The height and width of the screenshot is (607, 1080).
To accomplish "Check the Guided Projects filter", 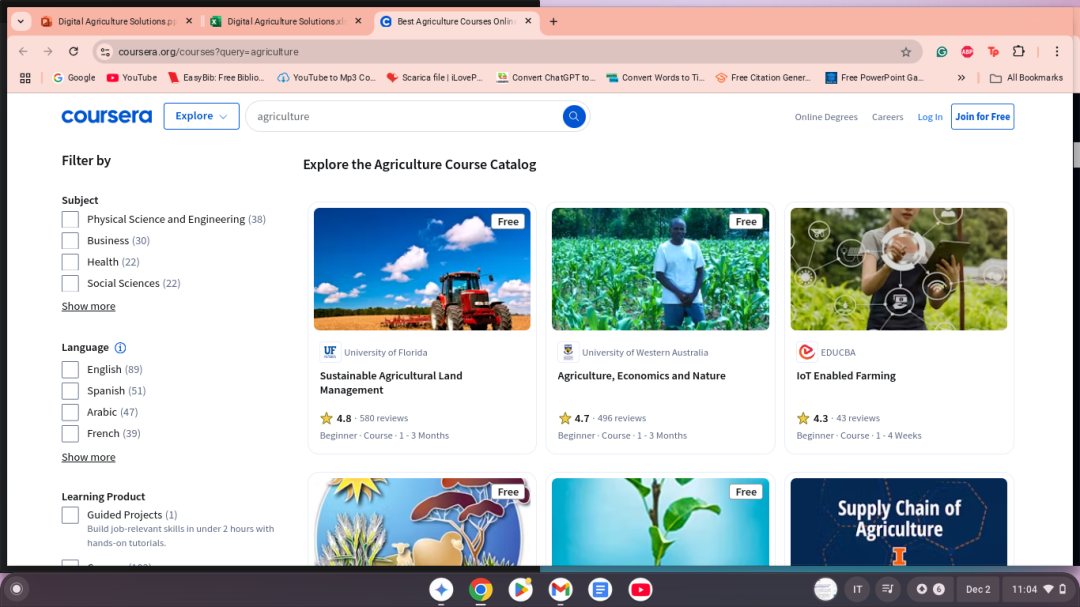I will (70, 515).
